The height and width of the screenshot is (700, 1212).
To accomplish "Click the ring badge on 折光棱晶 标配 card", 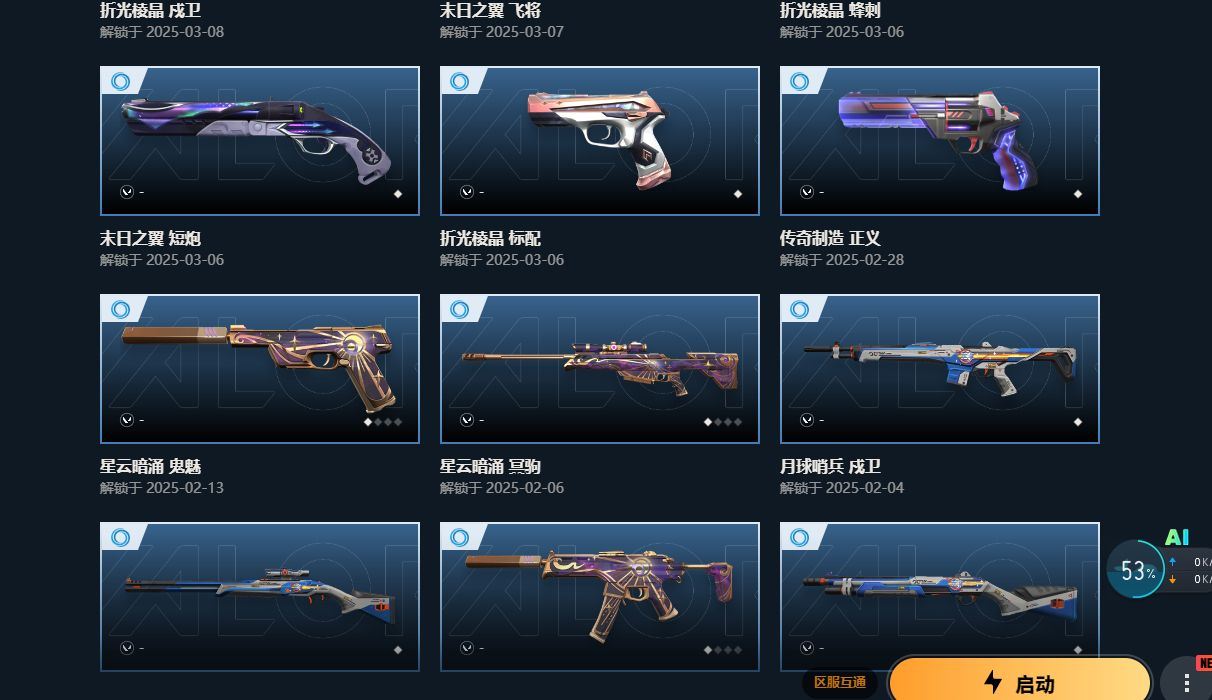I will pyautogui.click(x=460, y=82).
